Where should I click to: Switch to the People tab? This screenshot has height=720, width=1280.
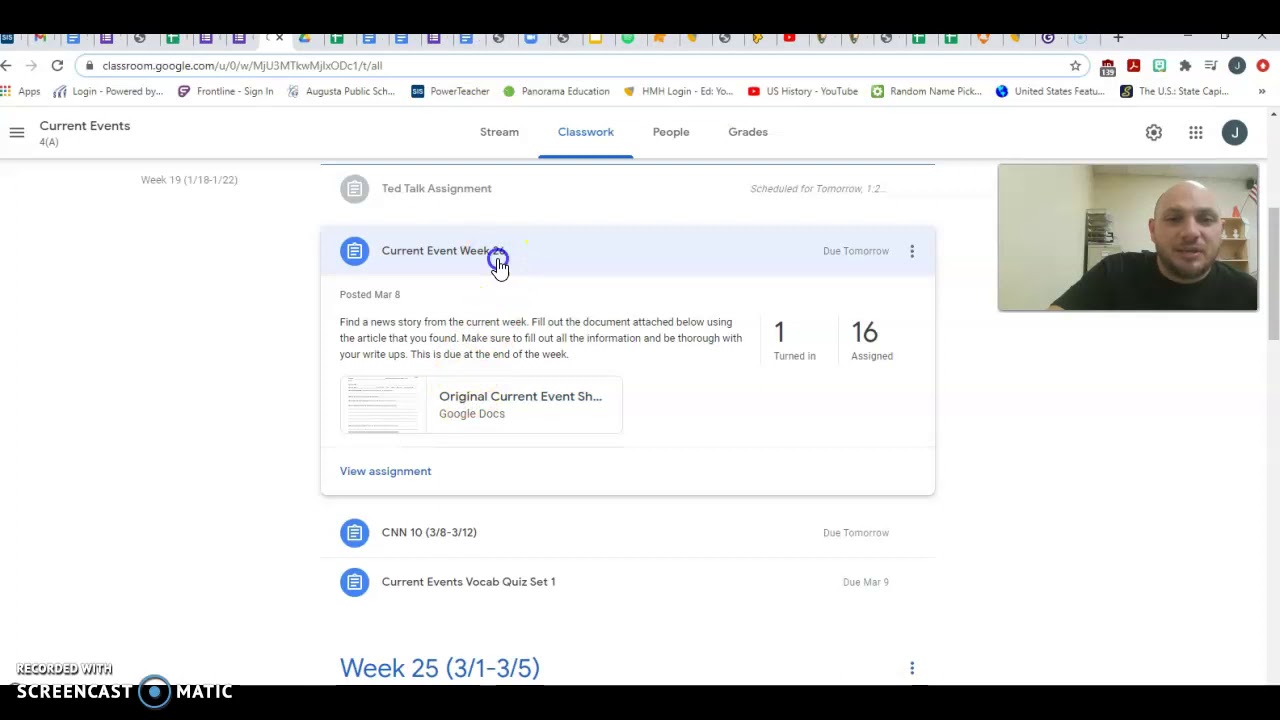(x=671, y=132)
